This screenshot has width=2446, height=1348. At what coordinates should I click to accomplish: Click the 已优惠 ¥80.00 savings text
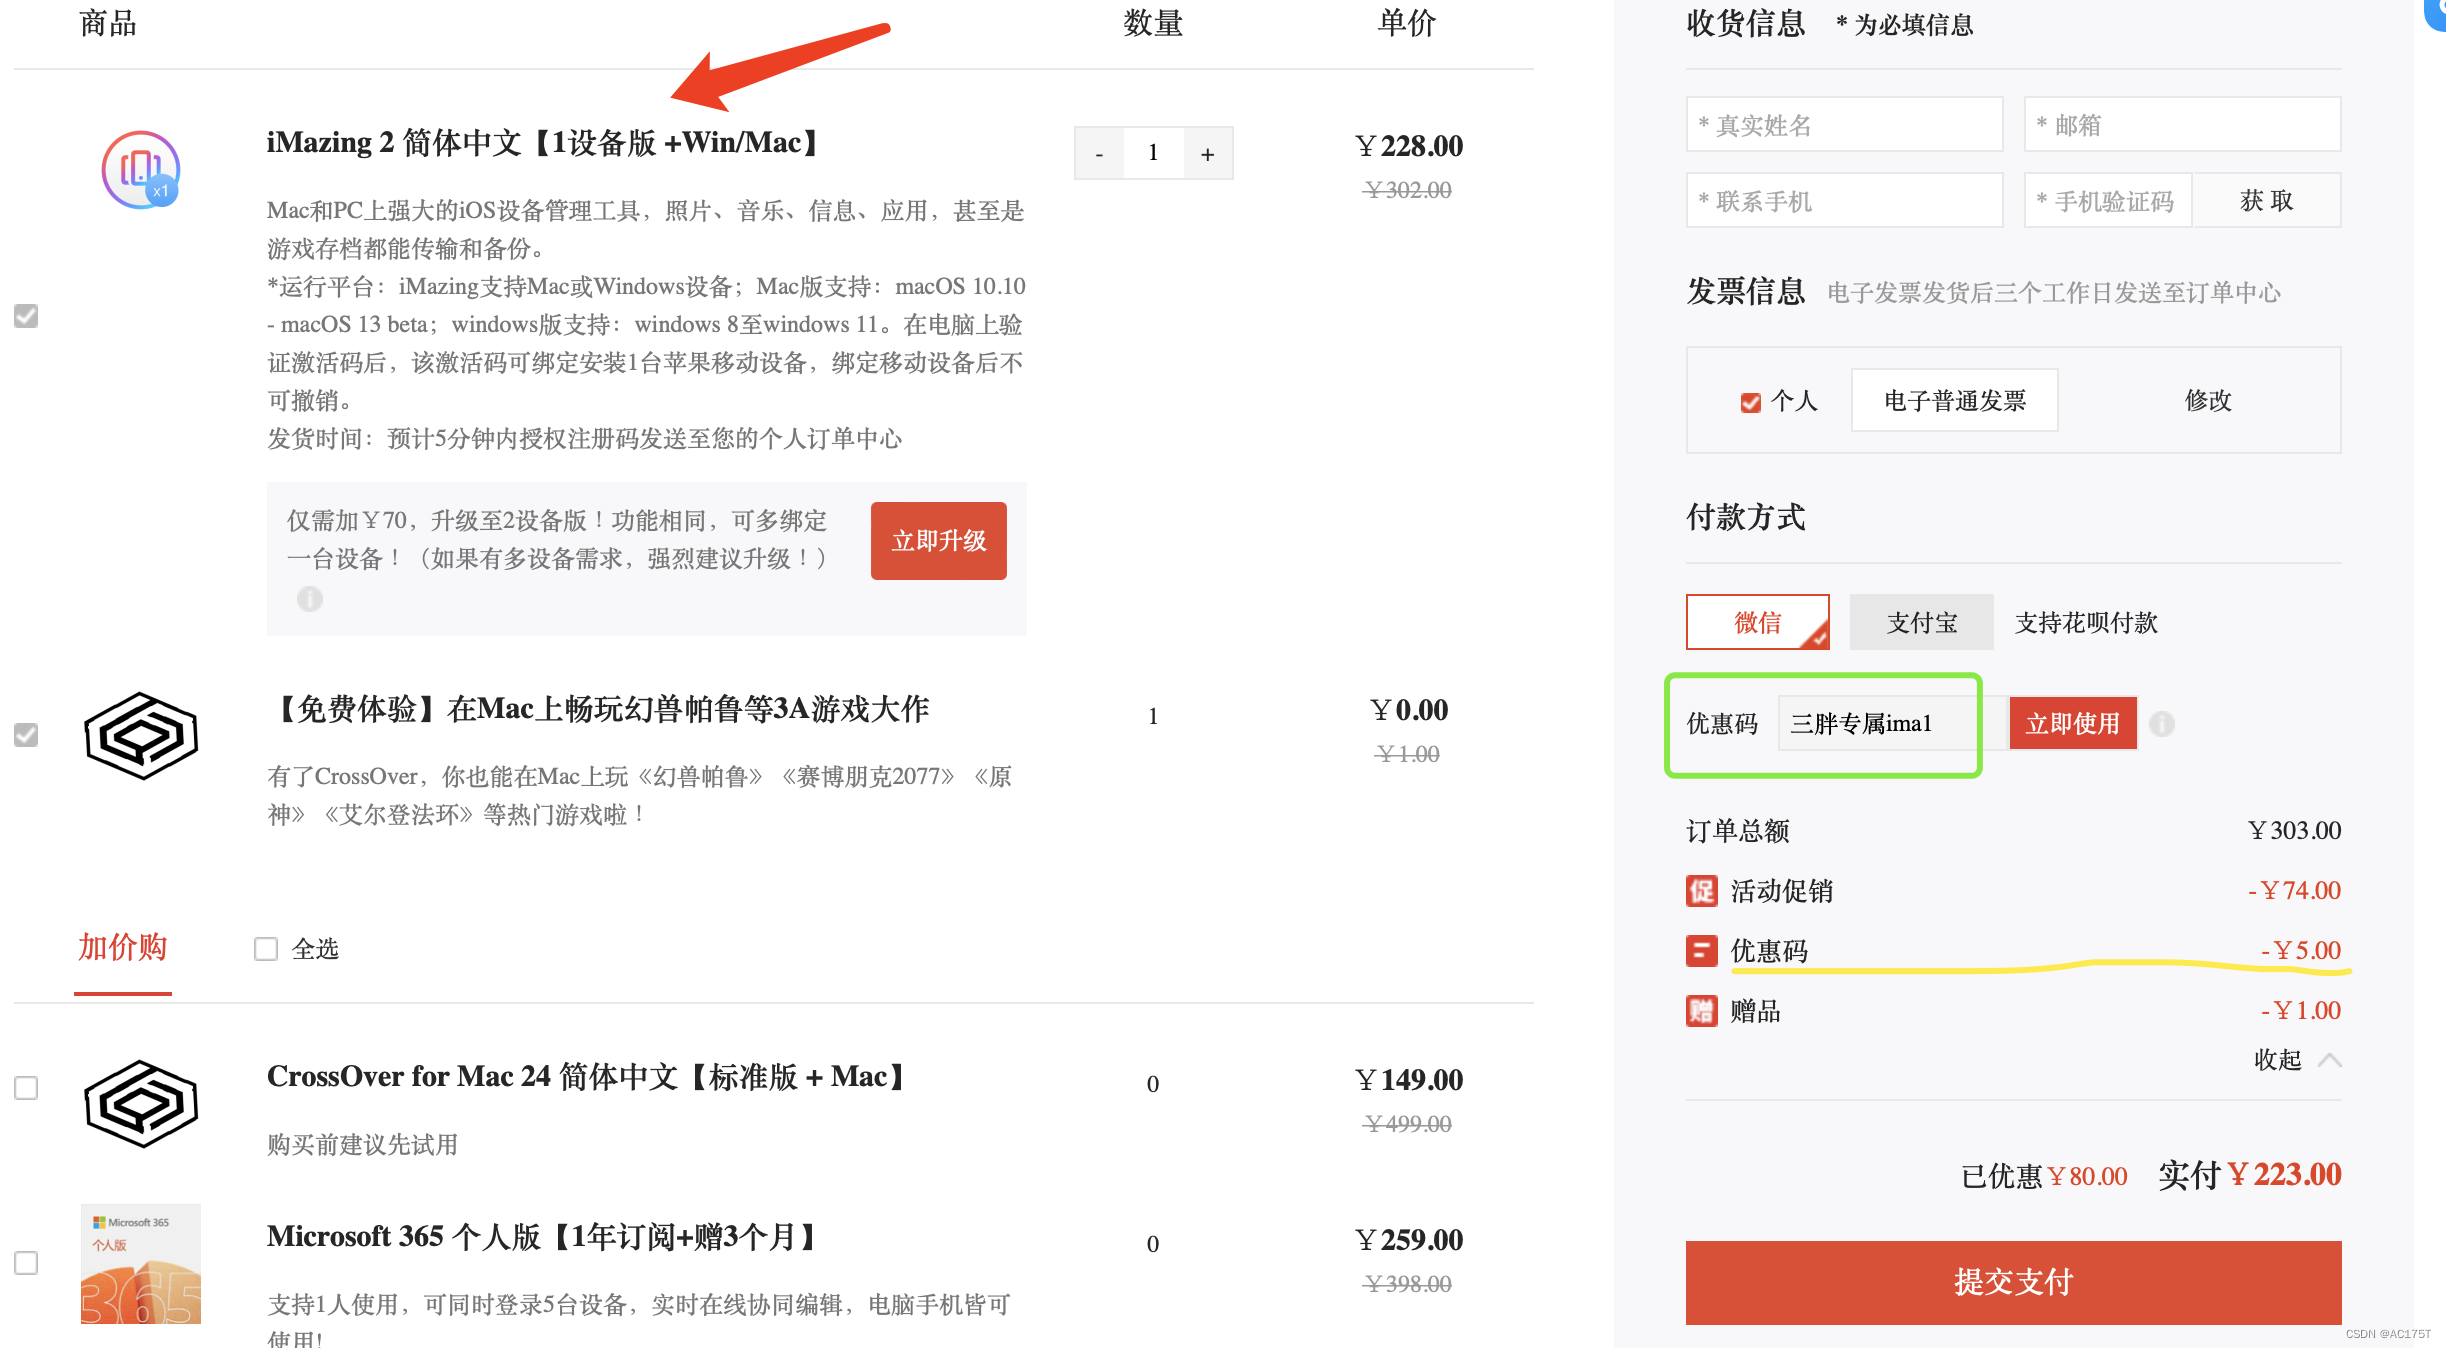click(2044, 1177)
